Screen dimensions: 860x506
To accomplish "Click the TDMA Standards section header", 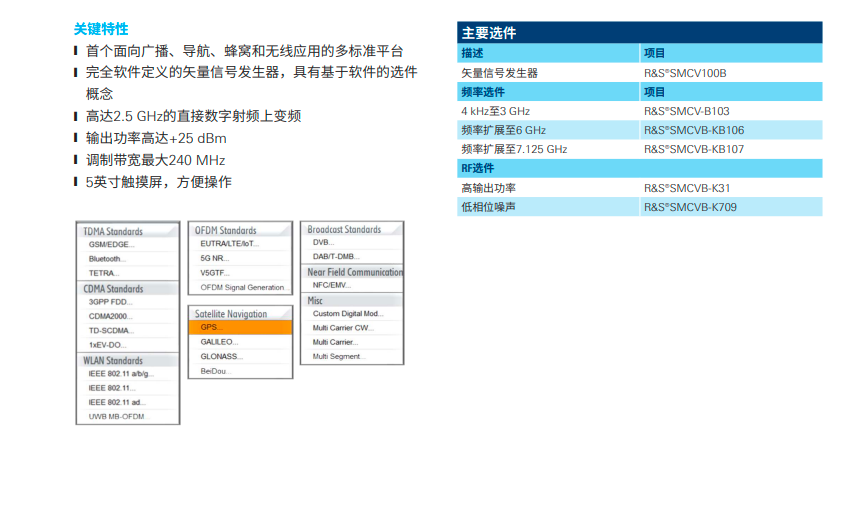I will [113, 231].
